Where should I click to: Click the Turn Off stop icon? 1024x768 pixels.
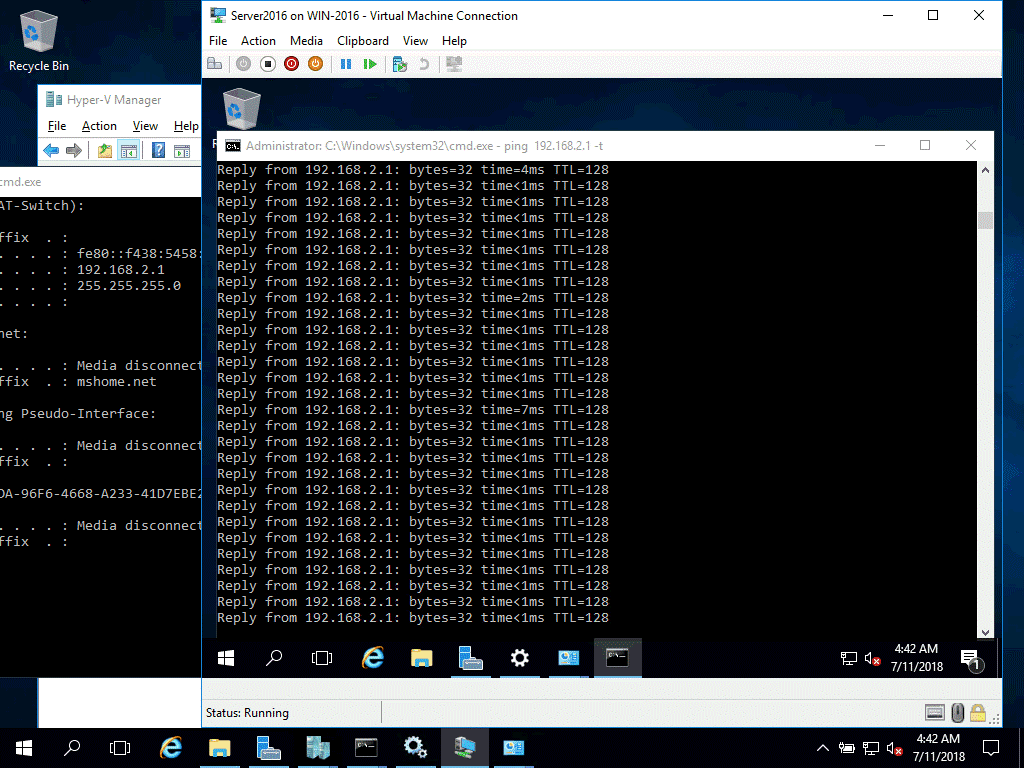[268, 63]
